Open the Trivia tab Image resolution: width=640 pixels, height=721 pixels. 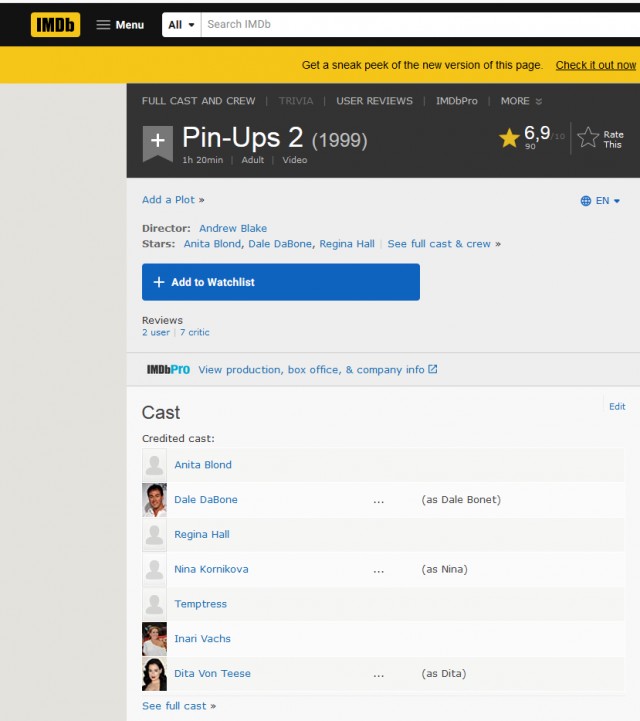[296, 101]
